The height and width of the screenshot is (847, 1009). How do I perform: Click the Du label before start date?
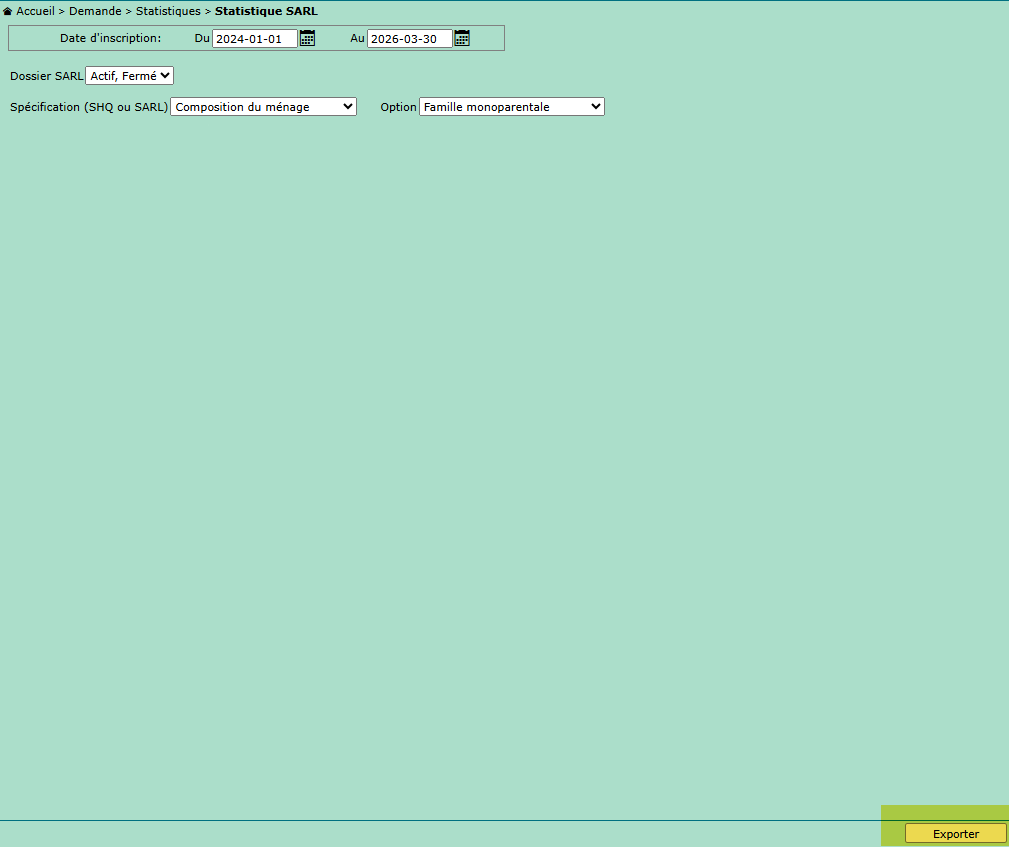(202, 38)
